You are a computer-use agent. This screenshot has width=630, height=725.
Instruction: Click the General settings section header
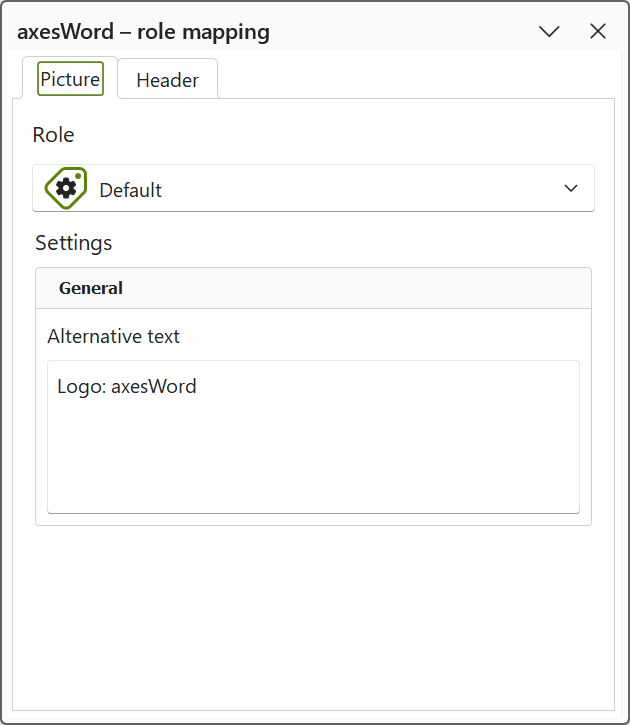click(x=313, y=288)
